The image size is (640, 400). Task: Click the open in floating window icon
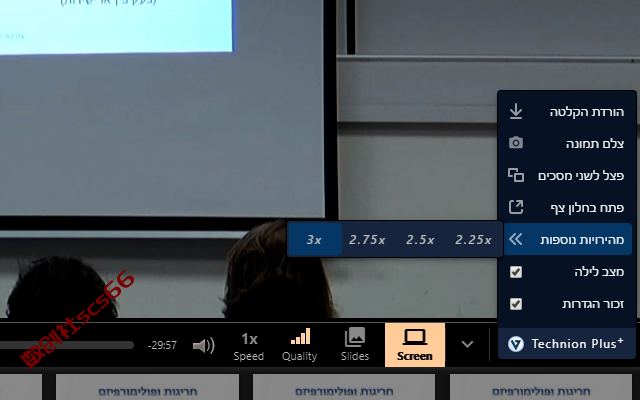pyautogui.click(x=516, y=207)
